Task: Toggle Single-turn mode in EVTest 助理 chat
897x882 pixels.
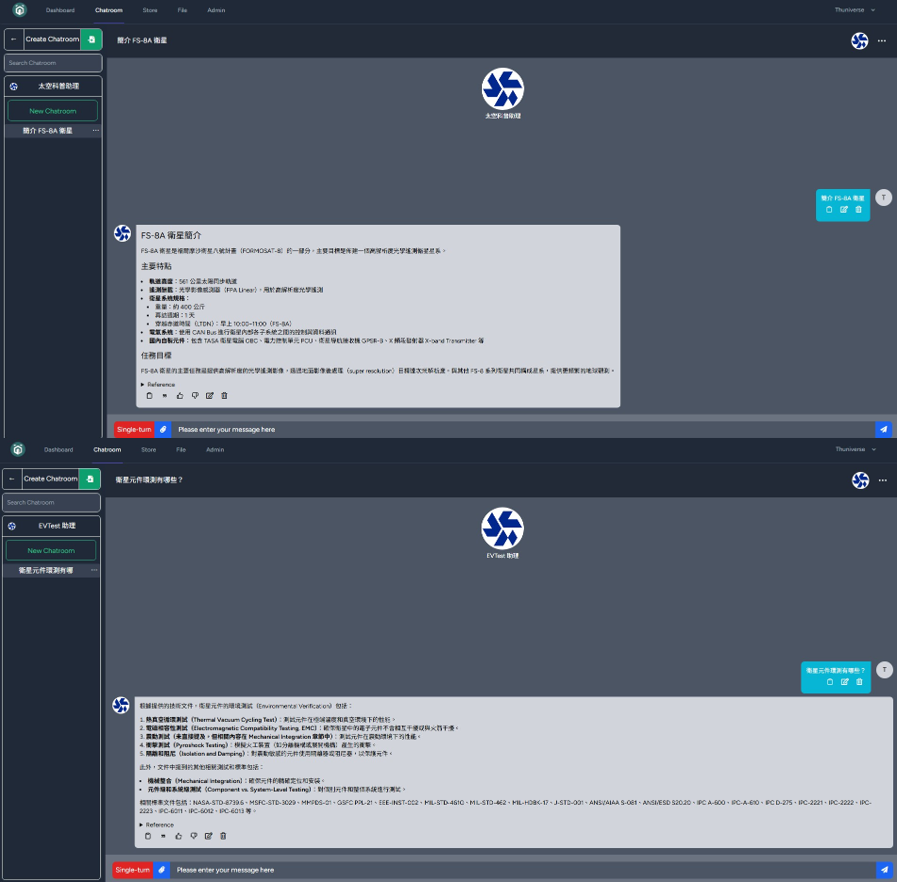Action: tap(132, 870)
